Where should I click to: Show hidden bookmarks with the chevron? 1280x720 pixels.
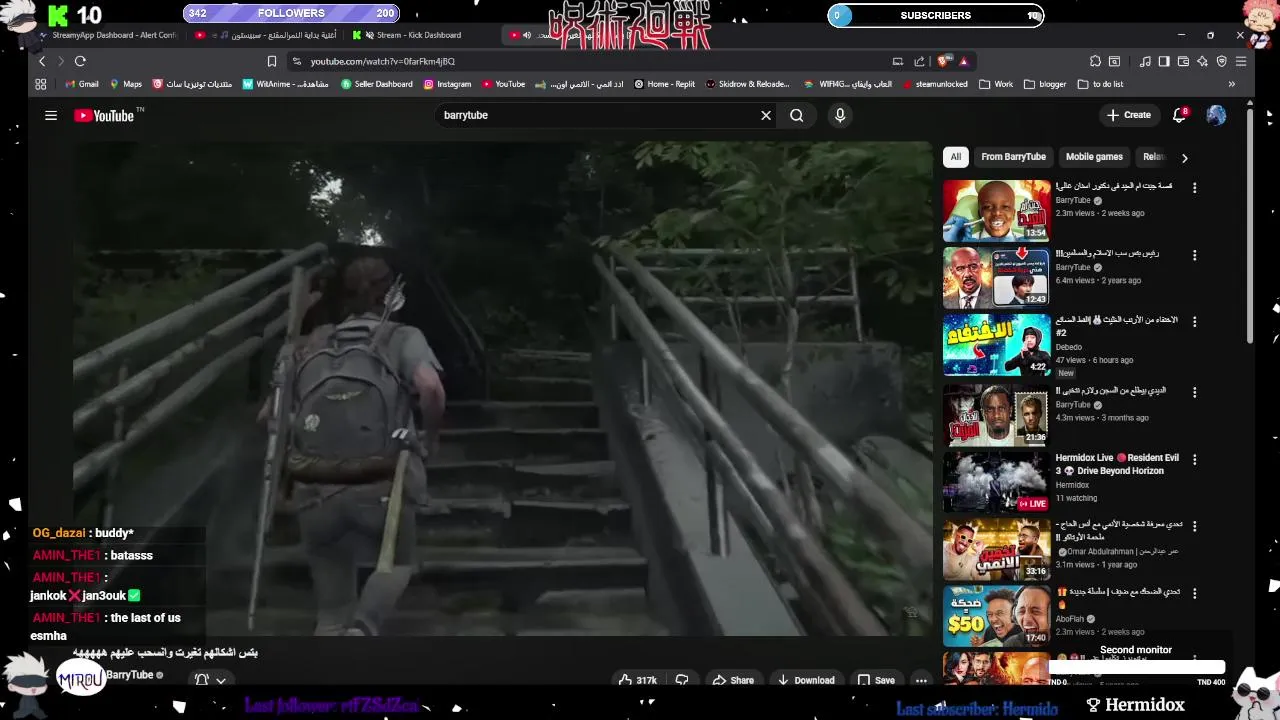pos(1231,84)
